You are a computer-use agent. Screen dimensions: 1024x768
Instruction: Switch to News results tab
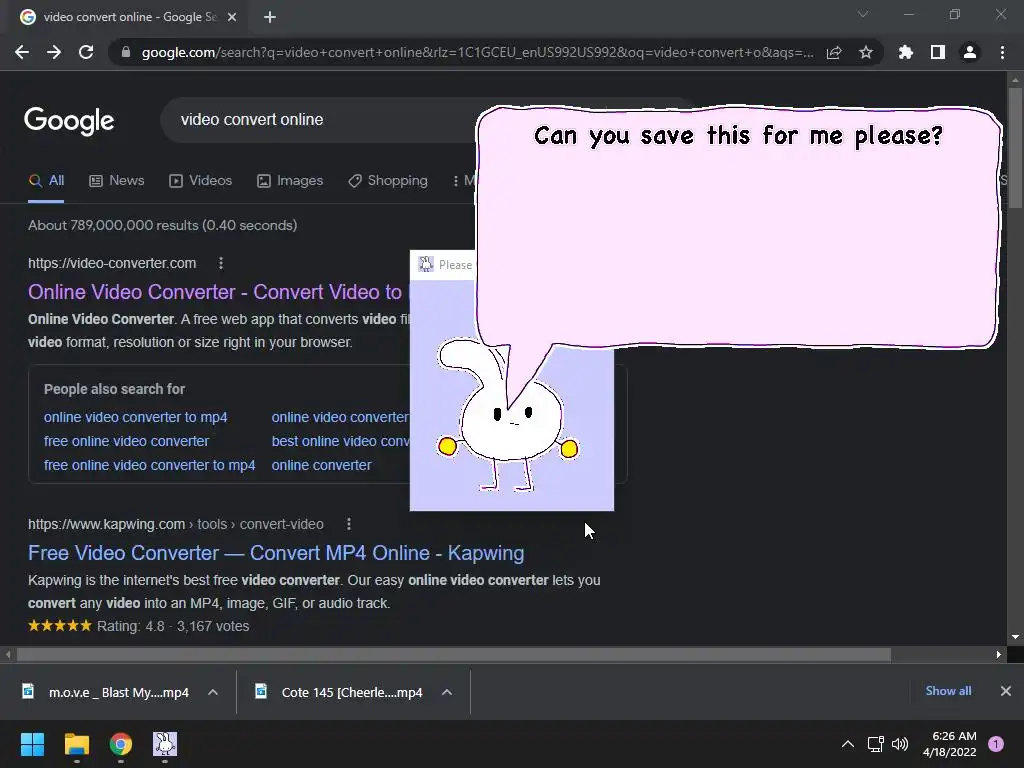click(x=117, y=181)
